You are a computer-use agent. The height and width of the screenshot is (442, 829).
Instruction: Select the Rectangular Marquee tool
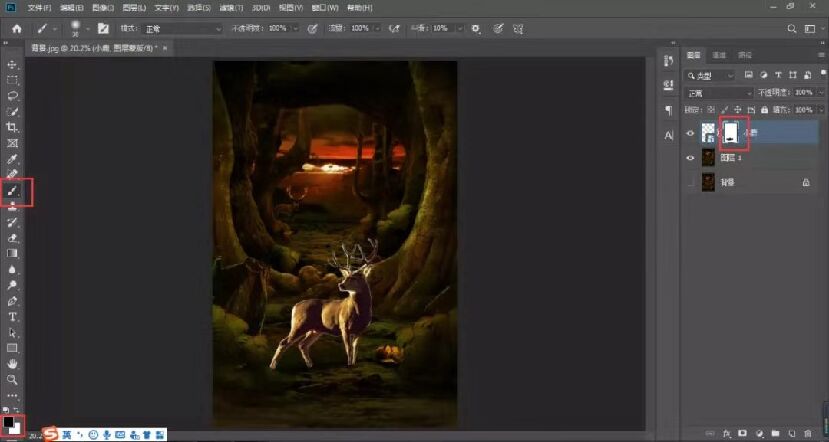tap(12, 80)
